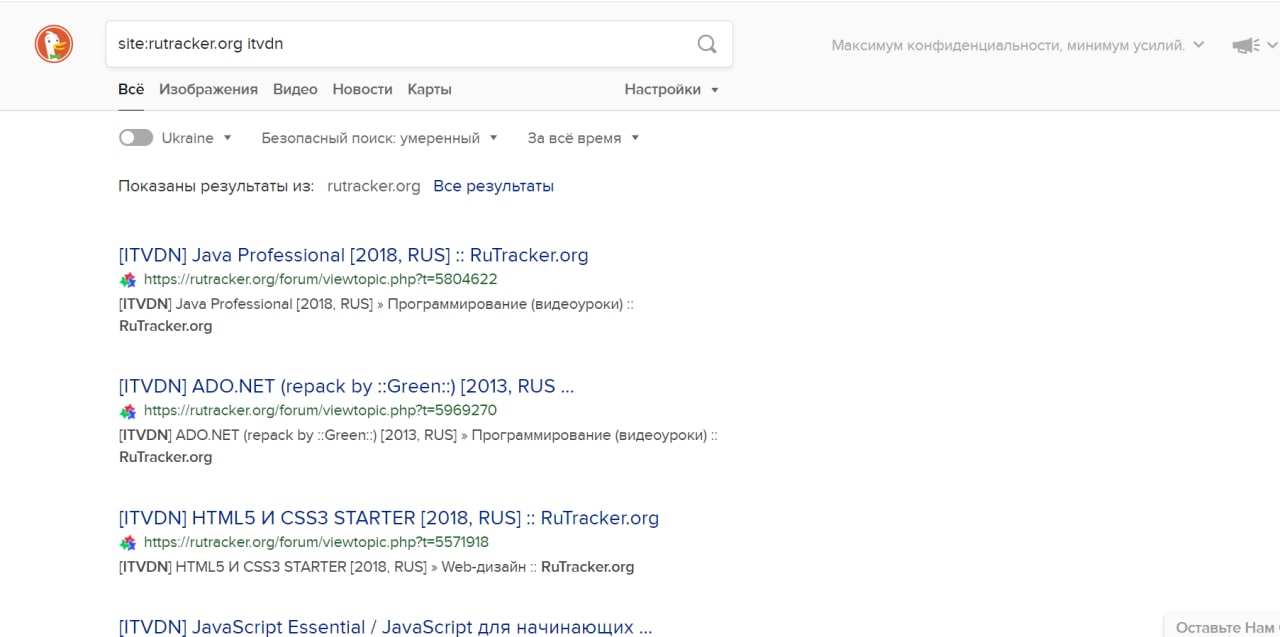Click URL ending in t=5571918

pos(316,543)
